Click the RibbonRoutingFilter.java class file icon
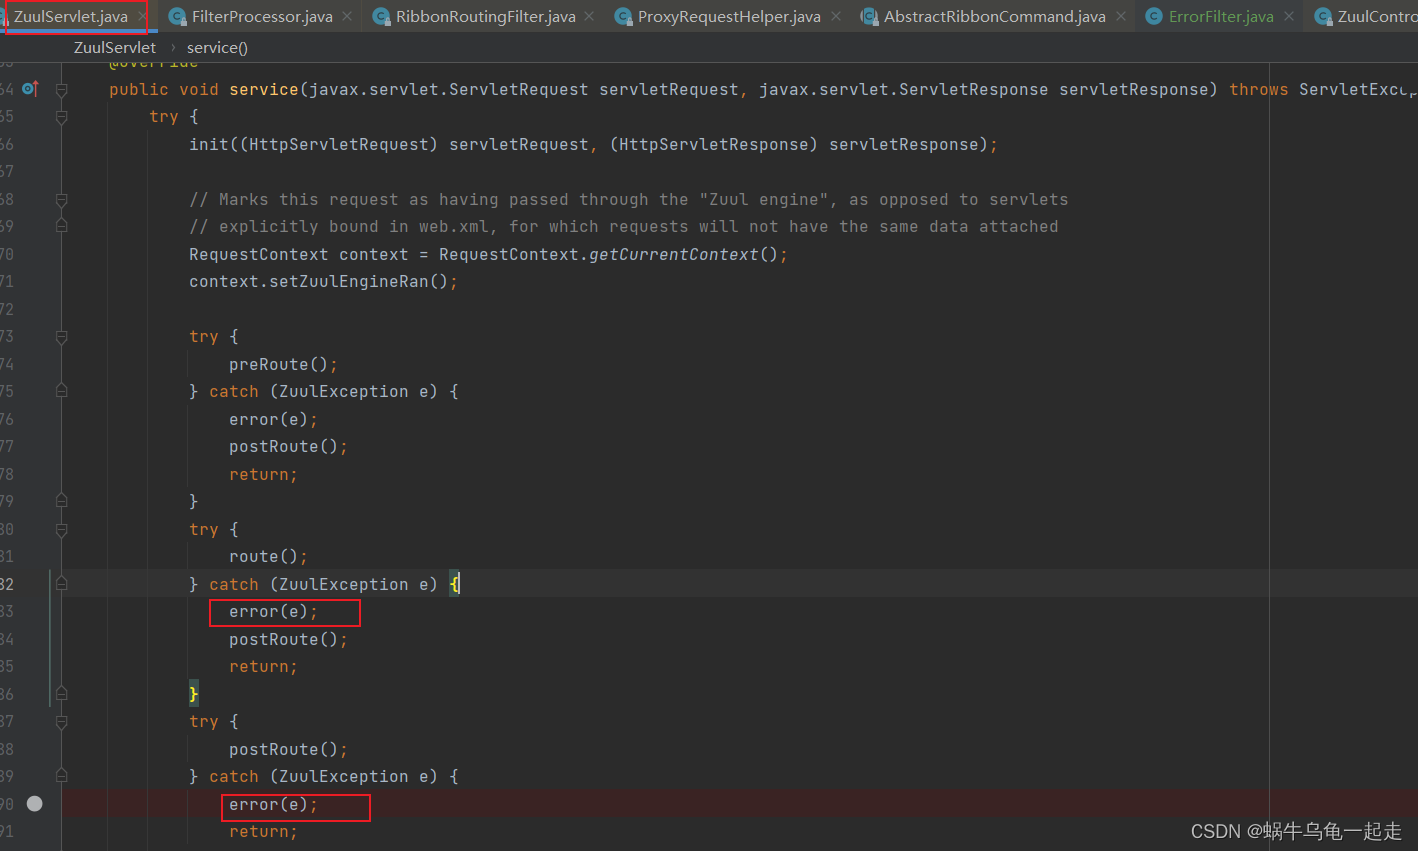 click(381, 17)
